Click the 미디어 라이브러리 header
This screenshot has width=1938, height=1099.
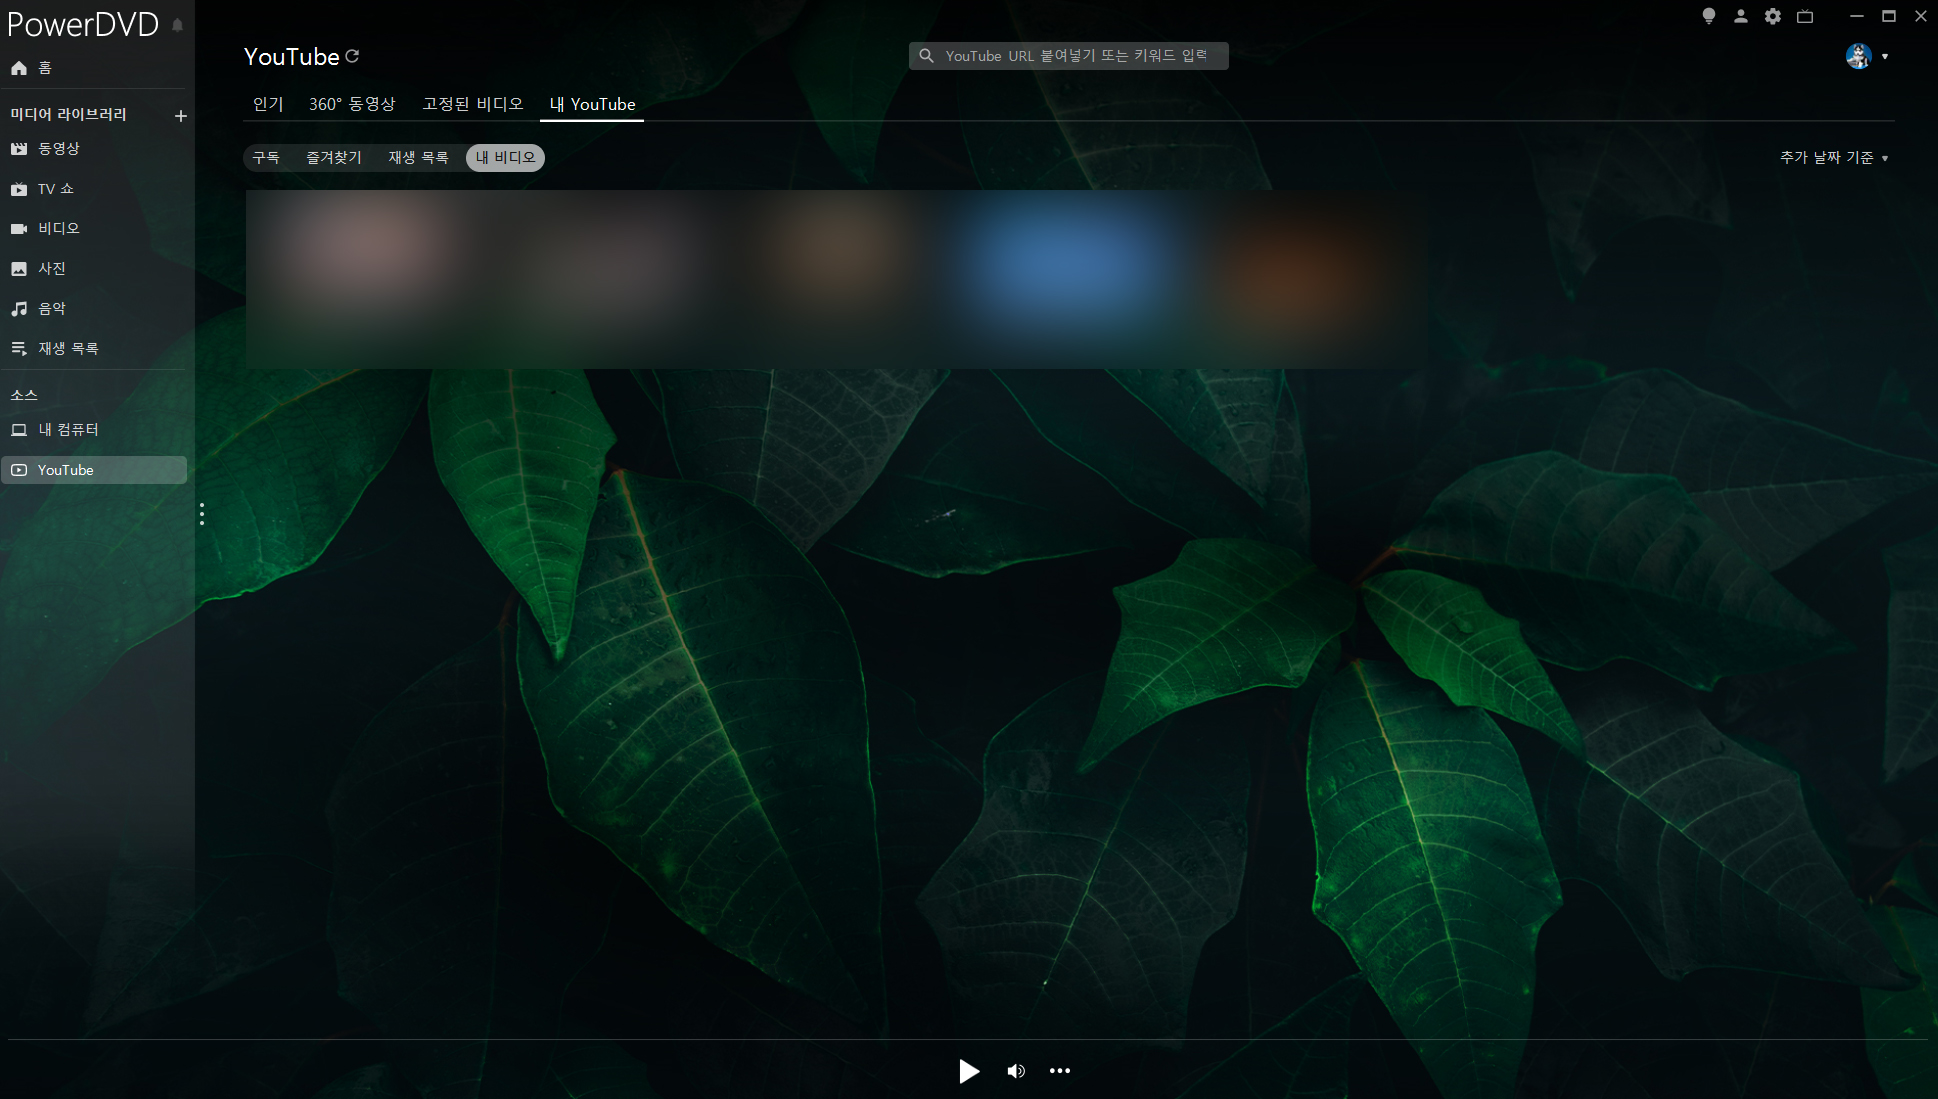tap(69, 115)
